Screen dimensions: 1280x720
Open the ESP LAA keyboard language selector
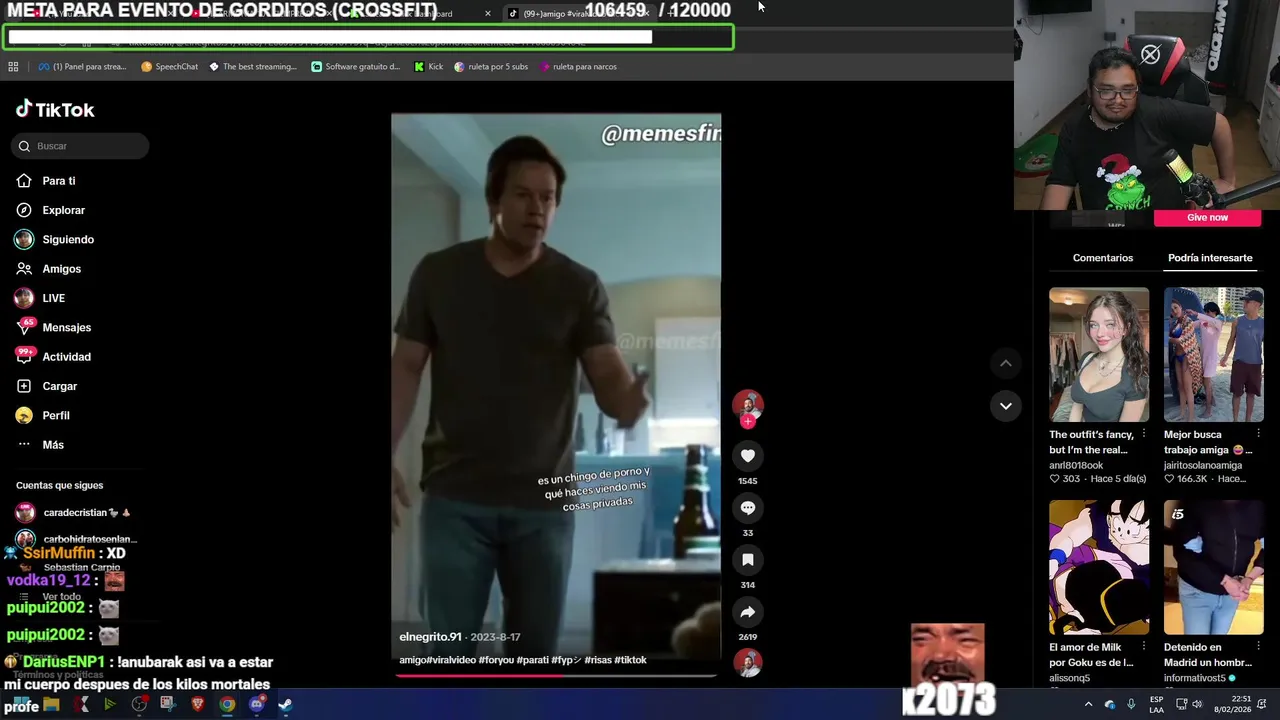click(x=1157, y=705)
